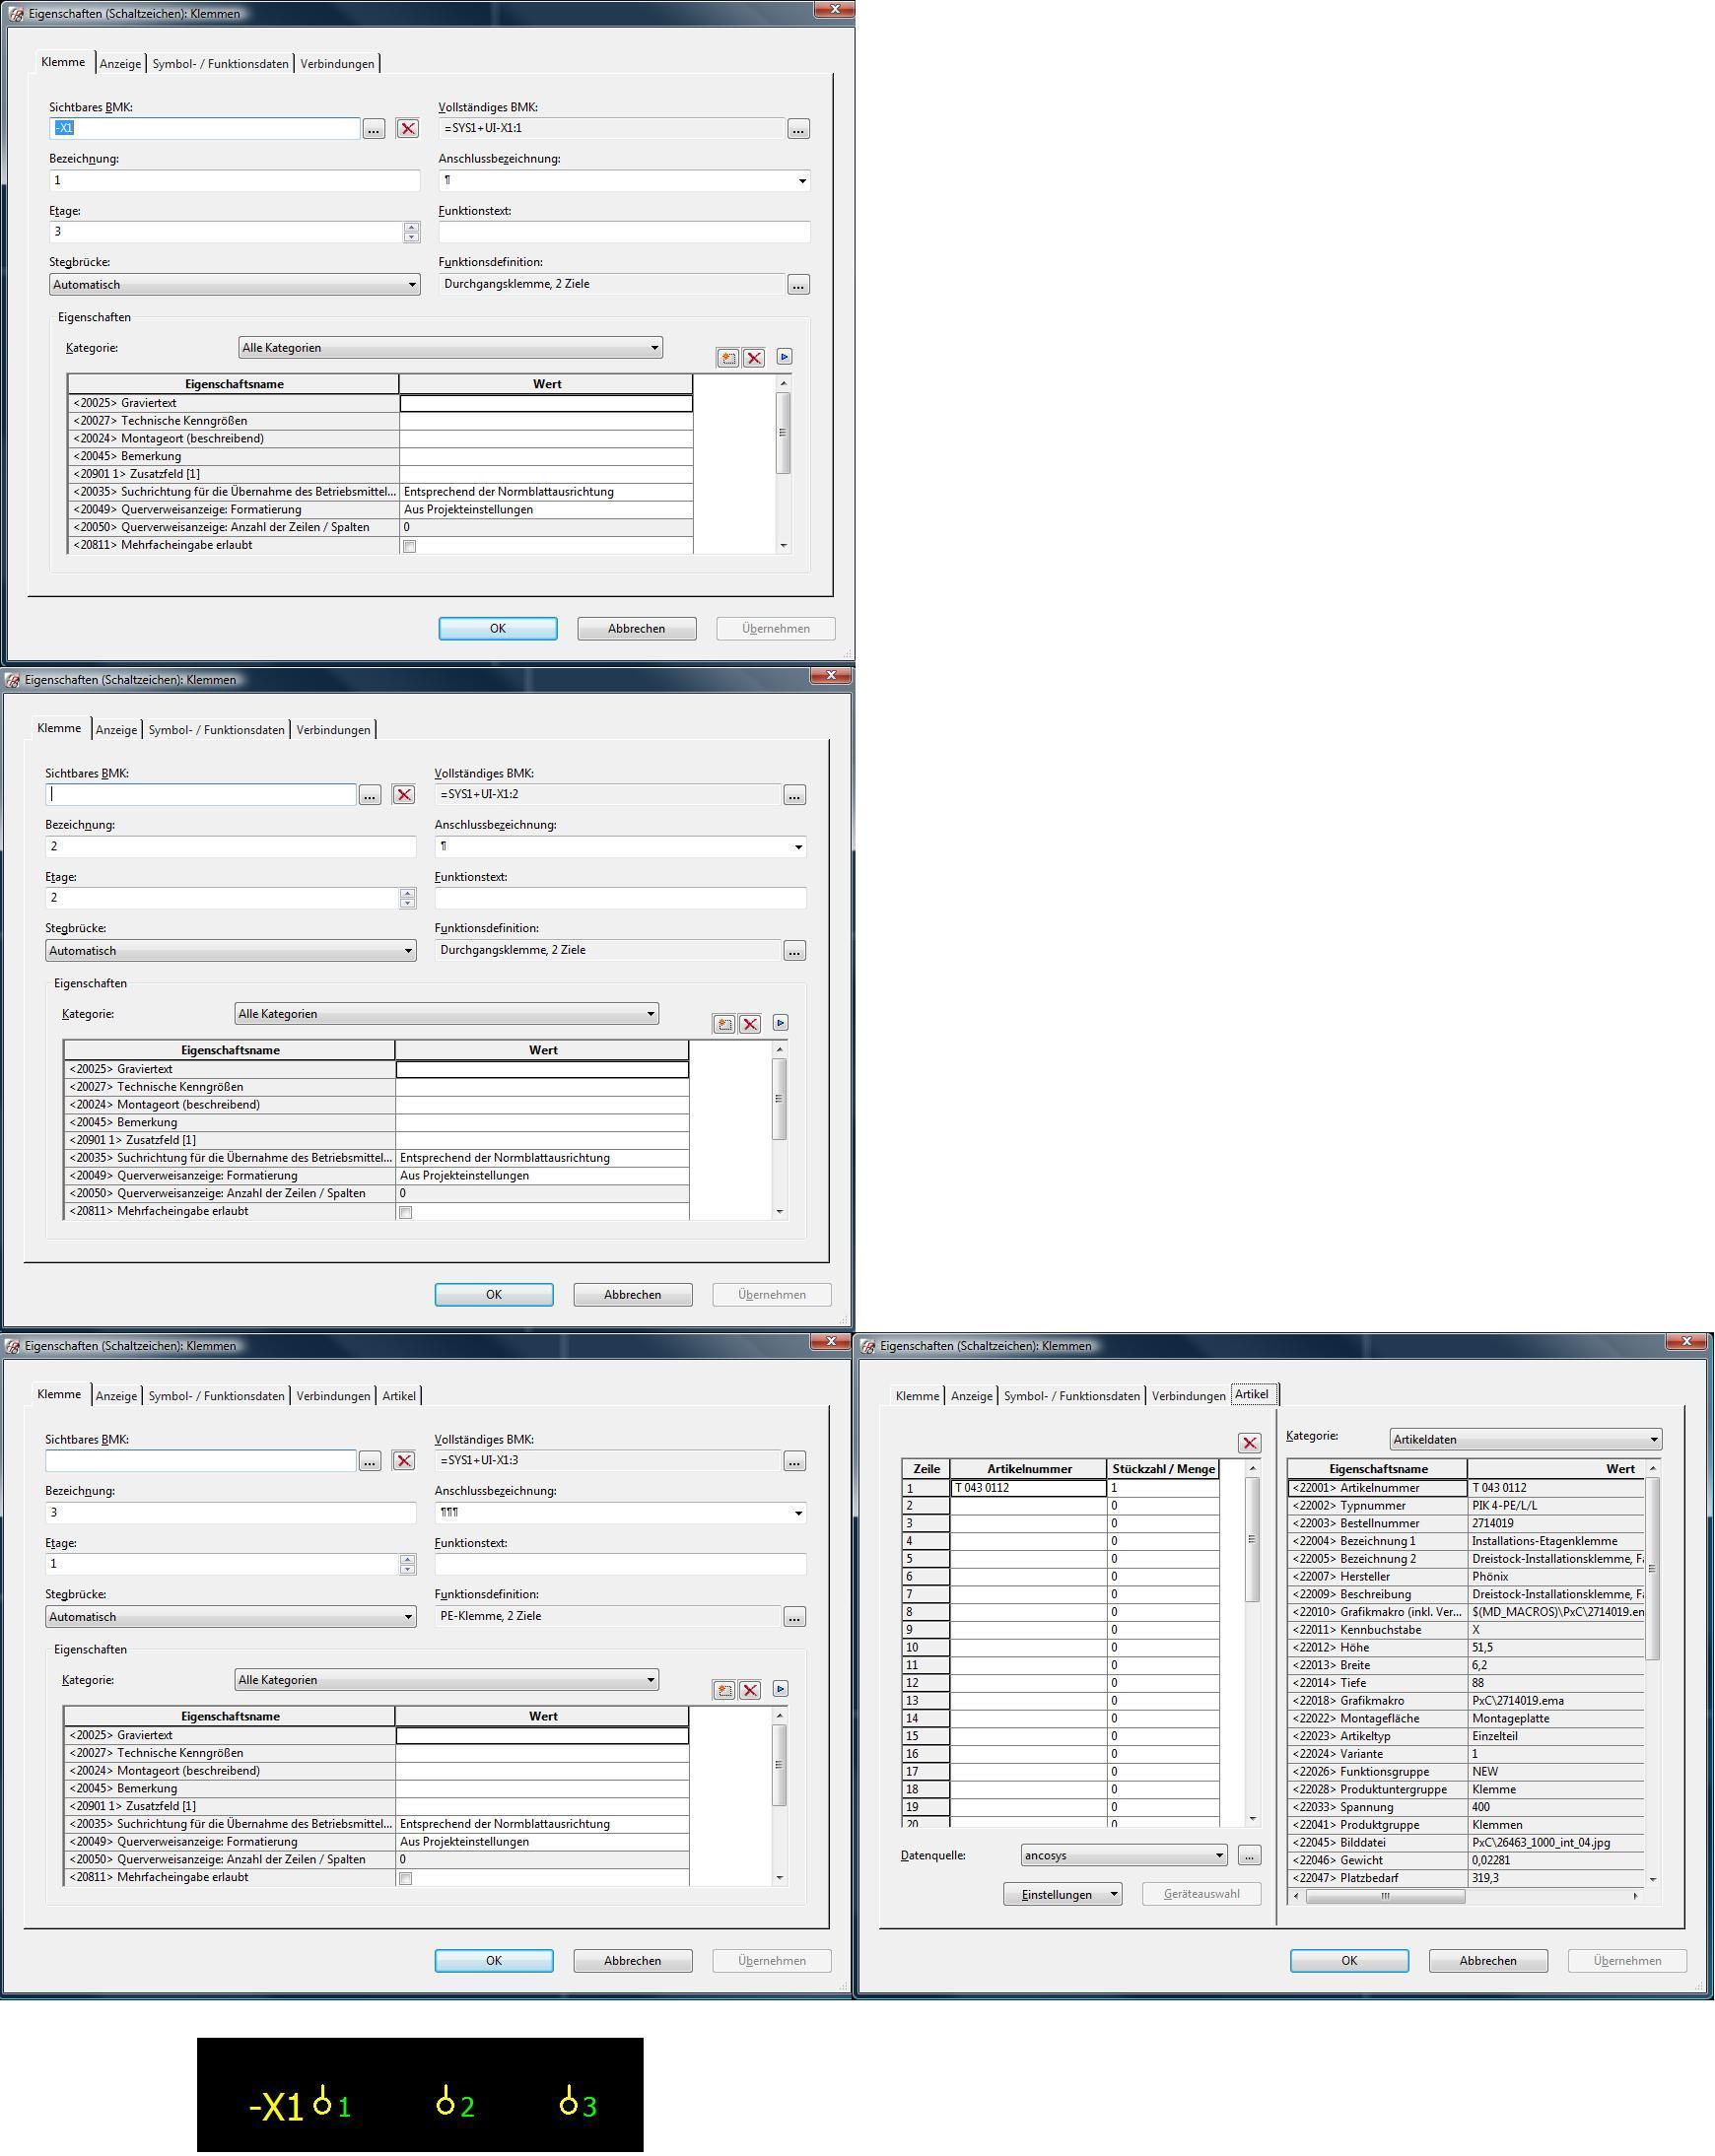1715x2156 pixels.
Task: Switch to Verbindungen tab in X1:2 dialog
Action: (333, 730)
